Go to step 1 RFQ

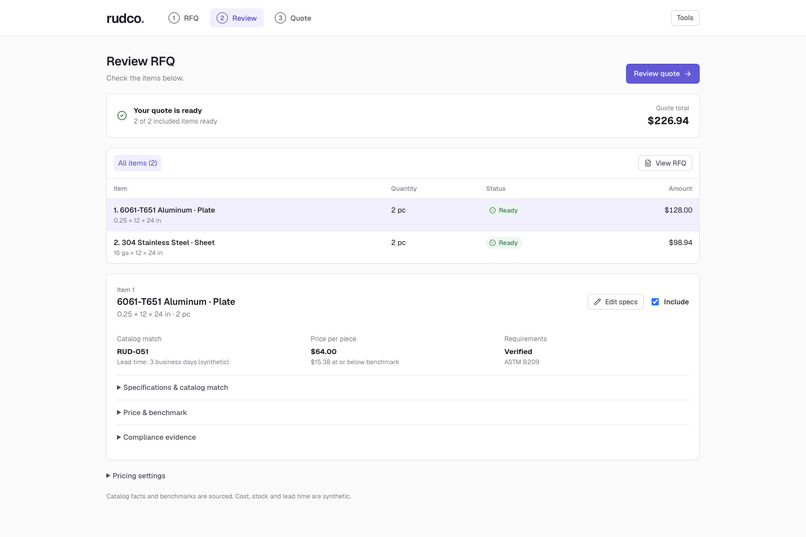click(184, 18)
